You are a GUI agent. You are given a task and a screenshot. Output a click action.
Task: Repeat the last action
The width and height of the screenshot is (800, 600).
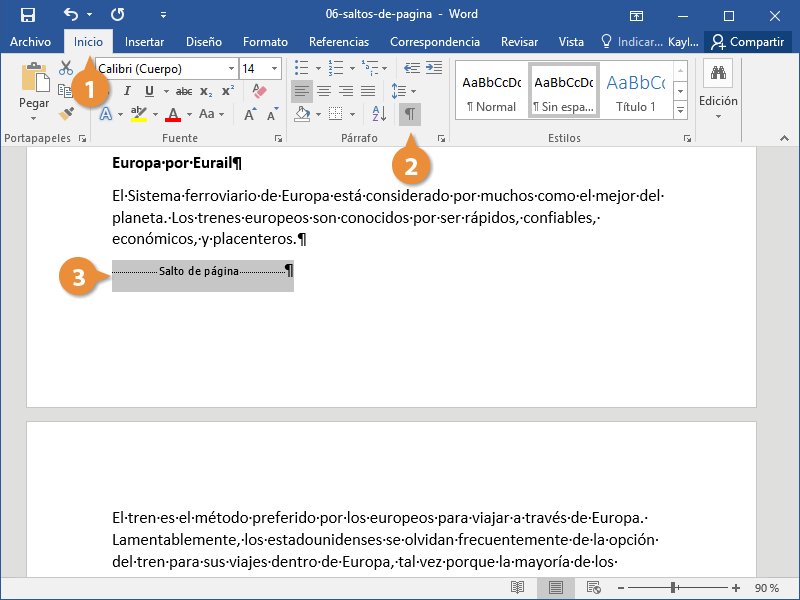(x=118, y=14)
